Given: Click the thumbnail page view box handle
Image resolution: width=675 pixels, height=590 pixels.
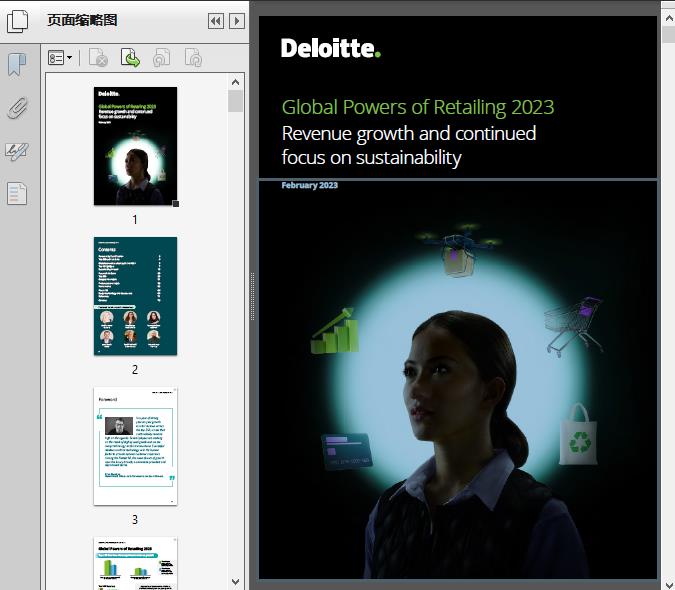Looking at the screenshot, I should click(176, 204).
